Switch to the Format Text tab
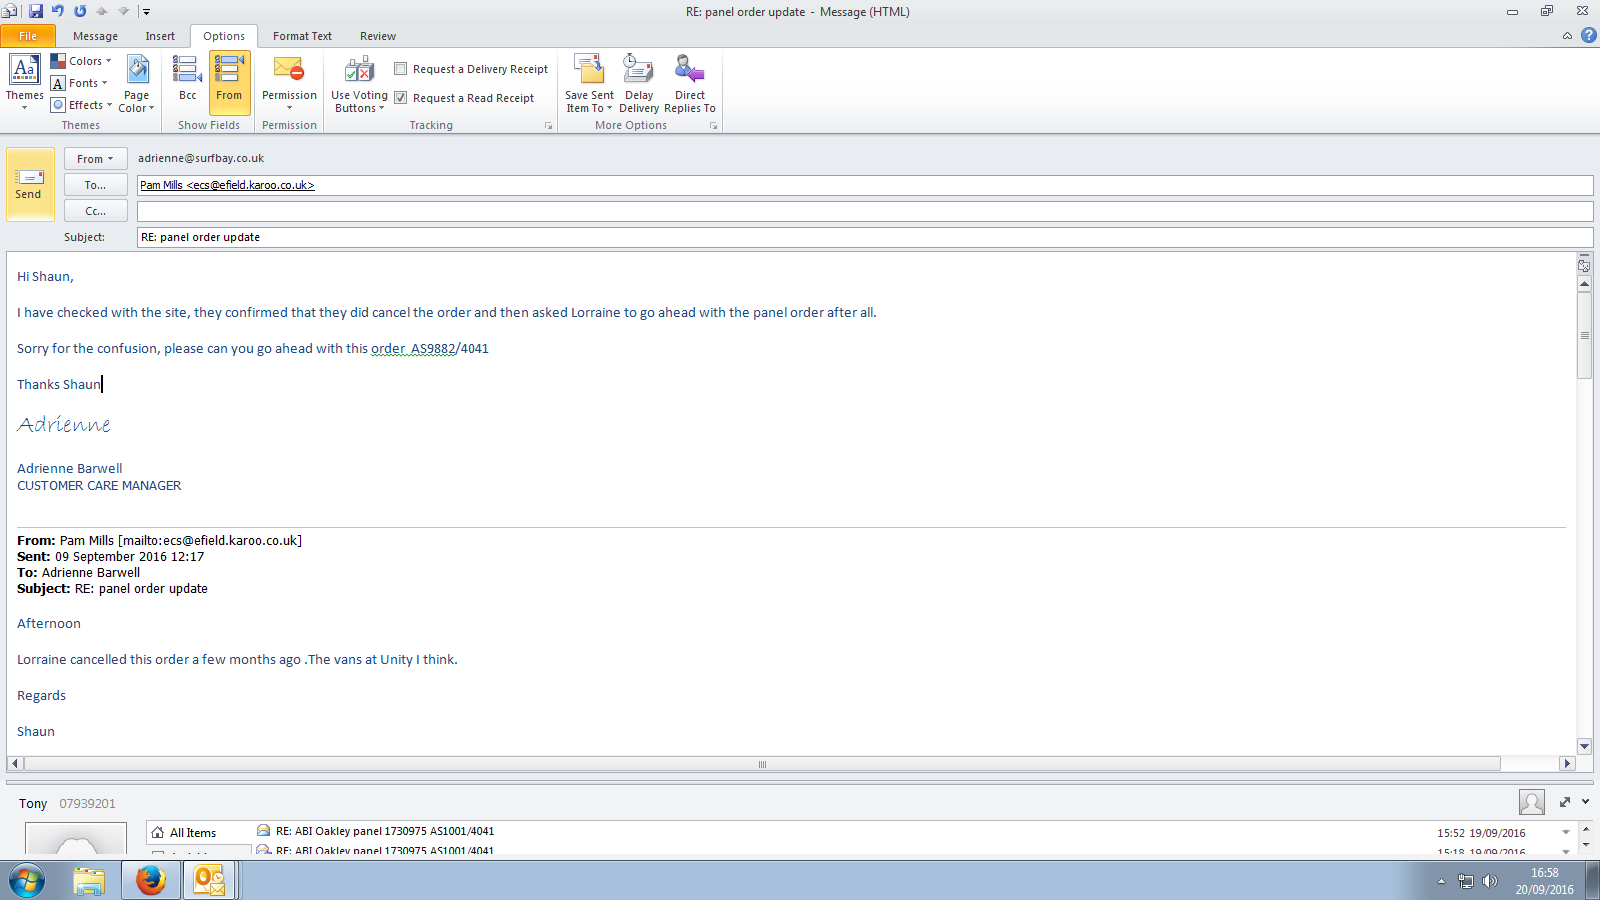This screenshot has height=900, width=1600. [302, 36]
